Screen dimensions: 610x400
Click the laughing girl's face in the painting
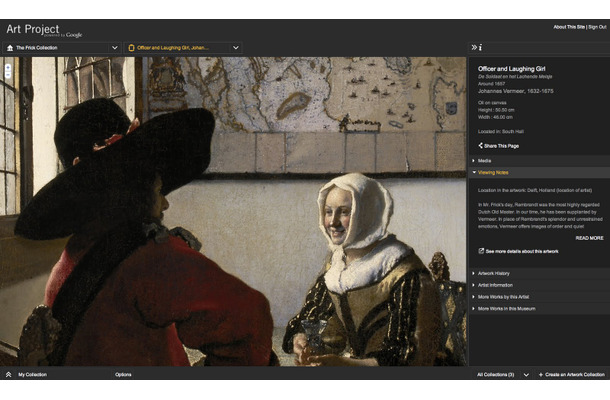click(337, 218)
